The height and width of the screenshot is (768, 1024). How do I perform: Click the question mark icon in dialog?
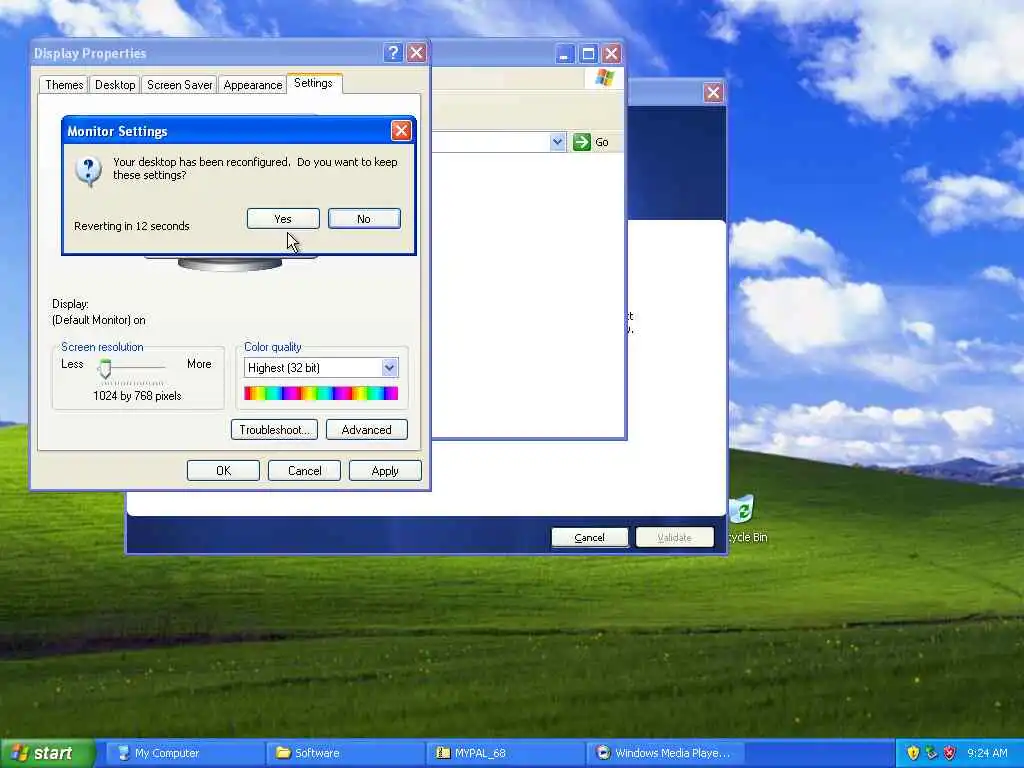[88, 171]
